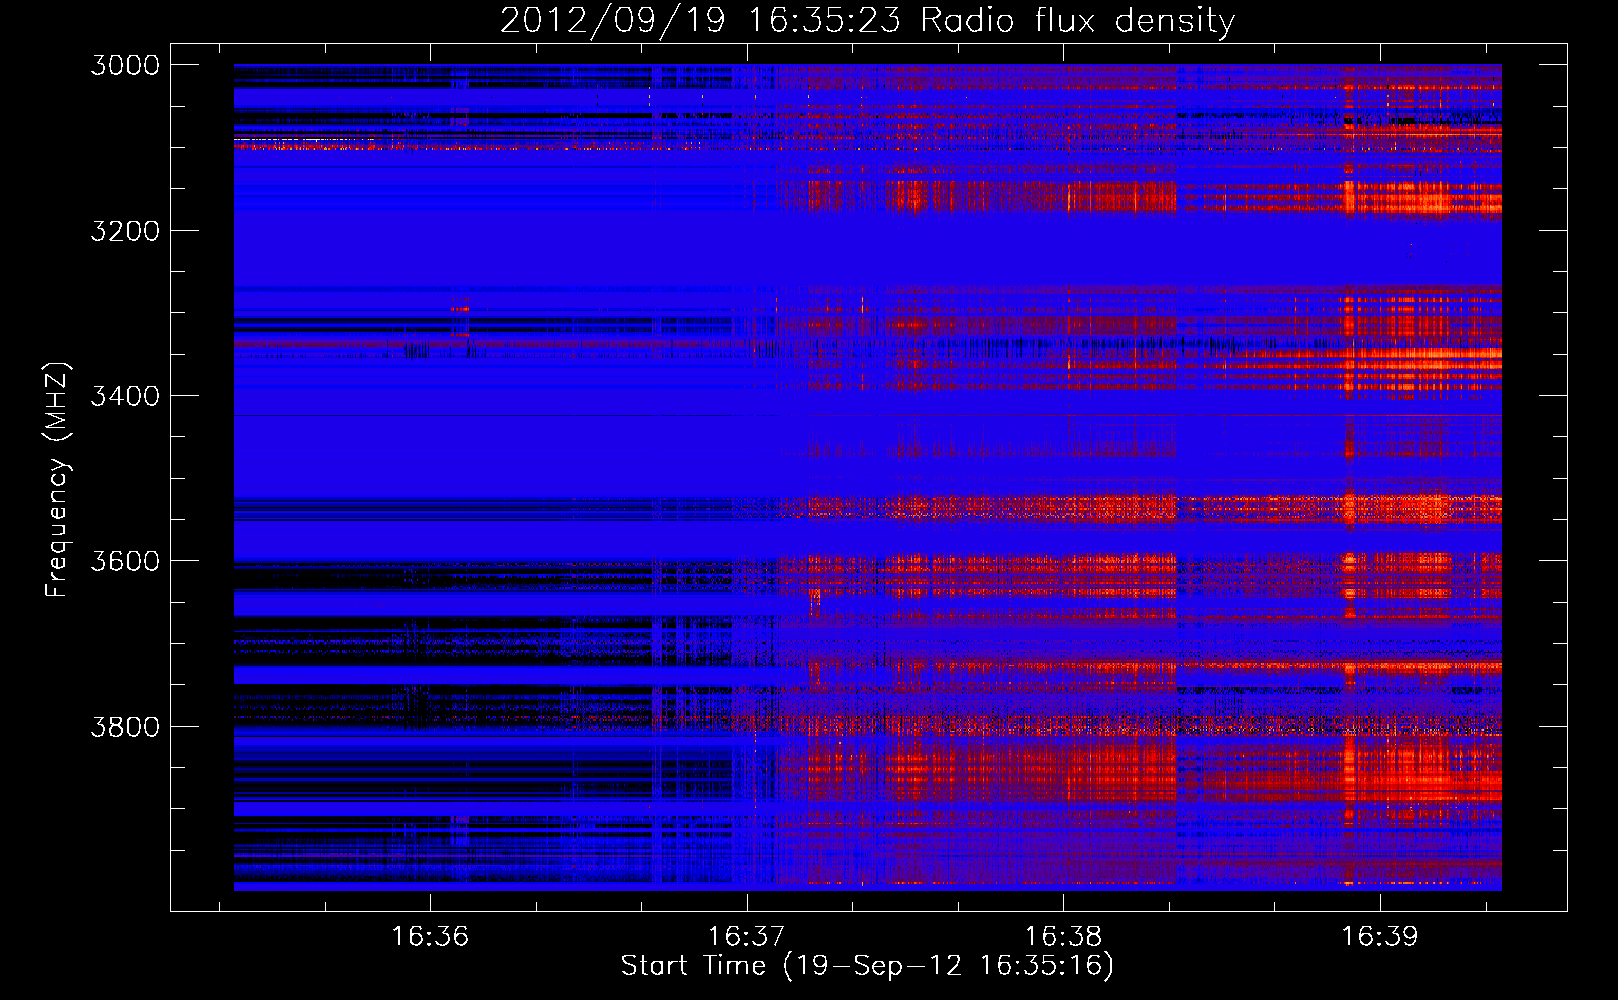This screenshot has width=1618, height=1000.
Task: Click the '3800' frequency axis label
Action: point(125,726)
